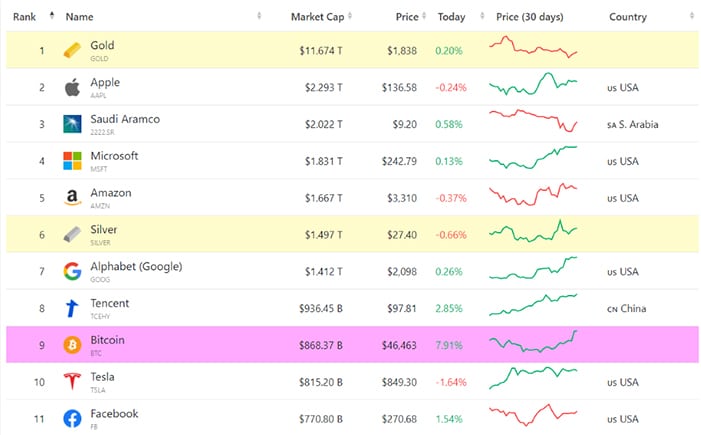The image size is (701, 435).
Task: Open the Apple company link
Action: click(105, 82)
